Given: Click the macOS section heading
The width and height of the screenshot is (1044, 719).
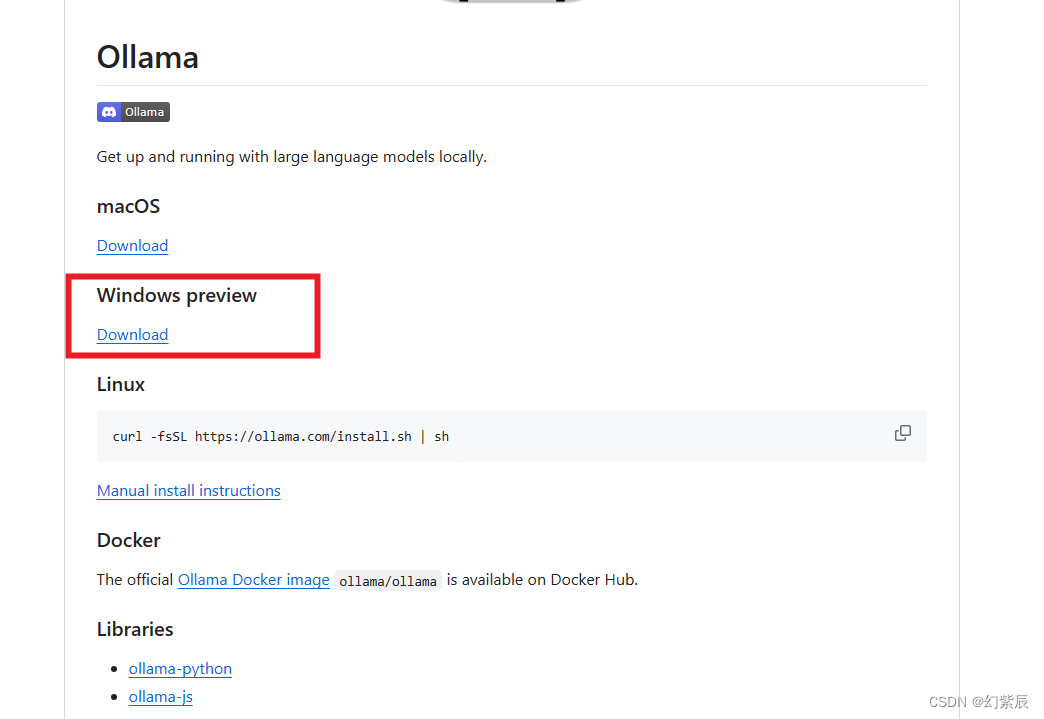Looking at the screenshot, I should click(129, 206).
